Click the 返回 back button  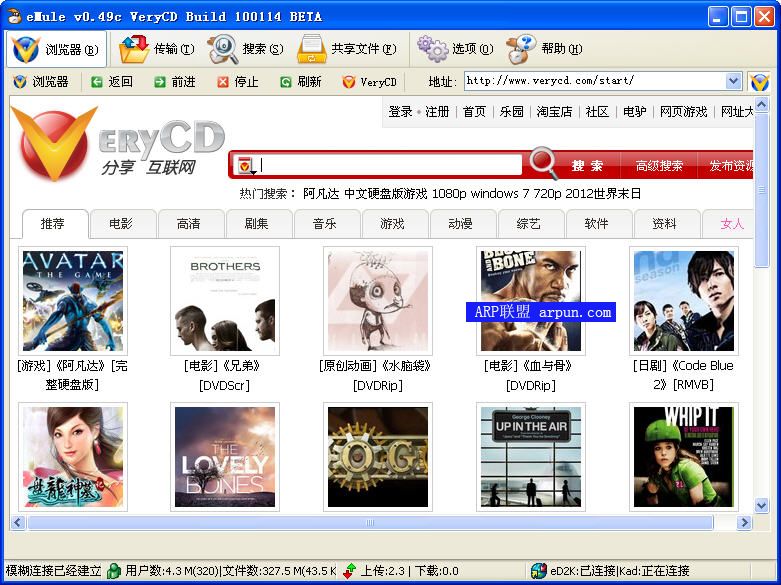click(112, 82)
